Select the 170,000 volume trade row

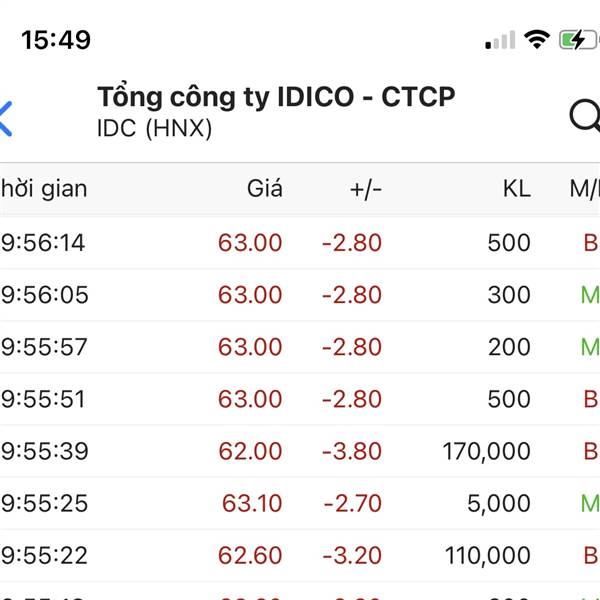tap(300, 451)
